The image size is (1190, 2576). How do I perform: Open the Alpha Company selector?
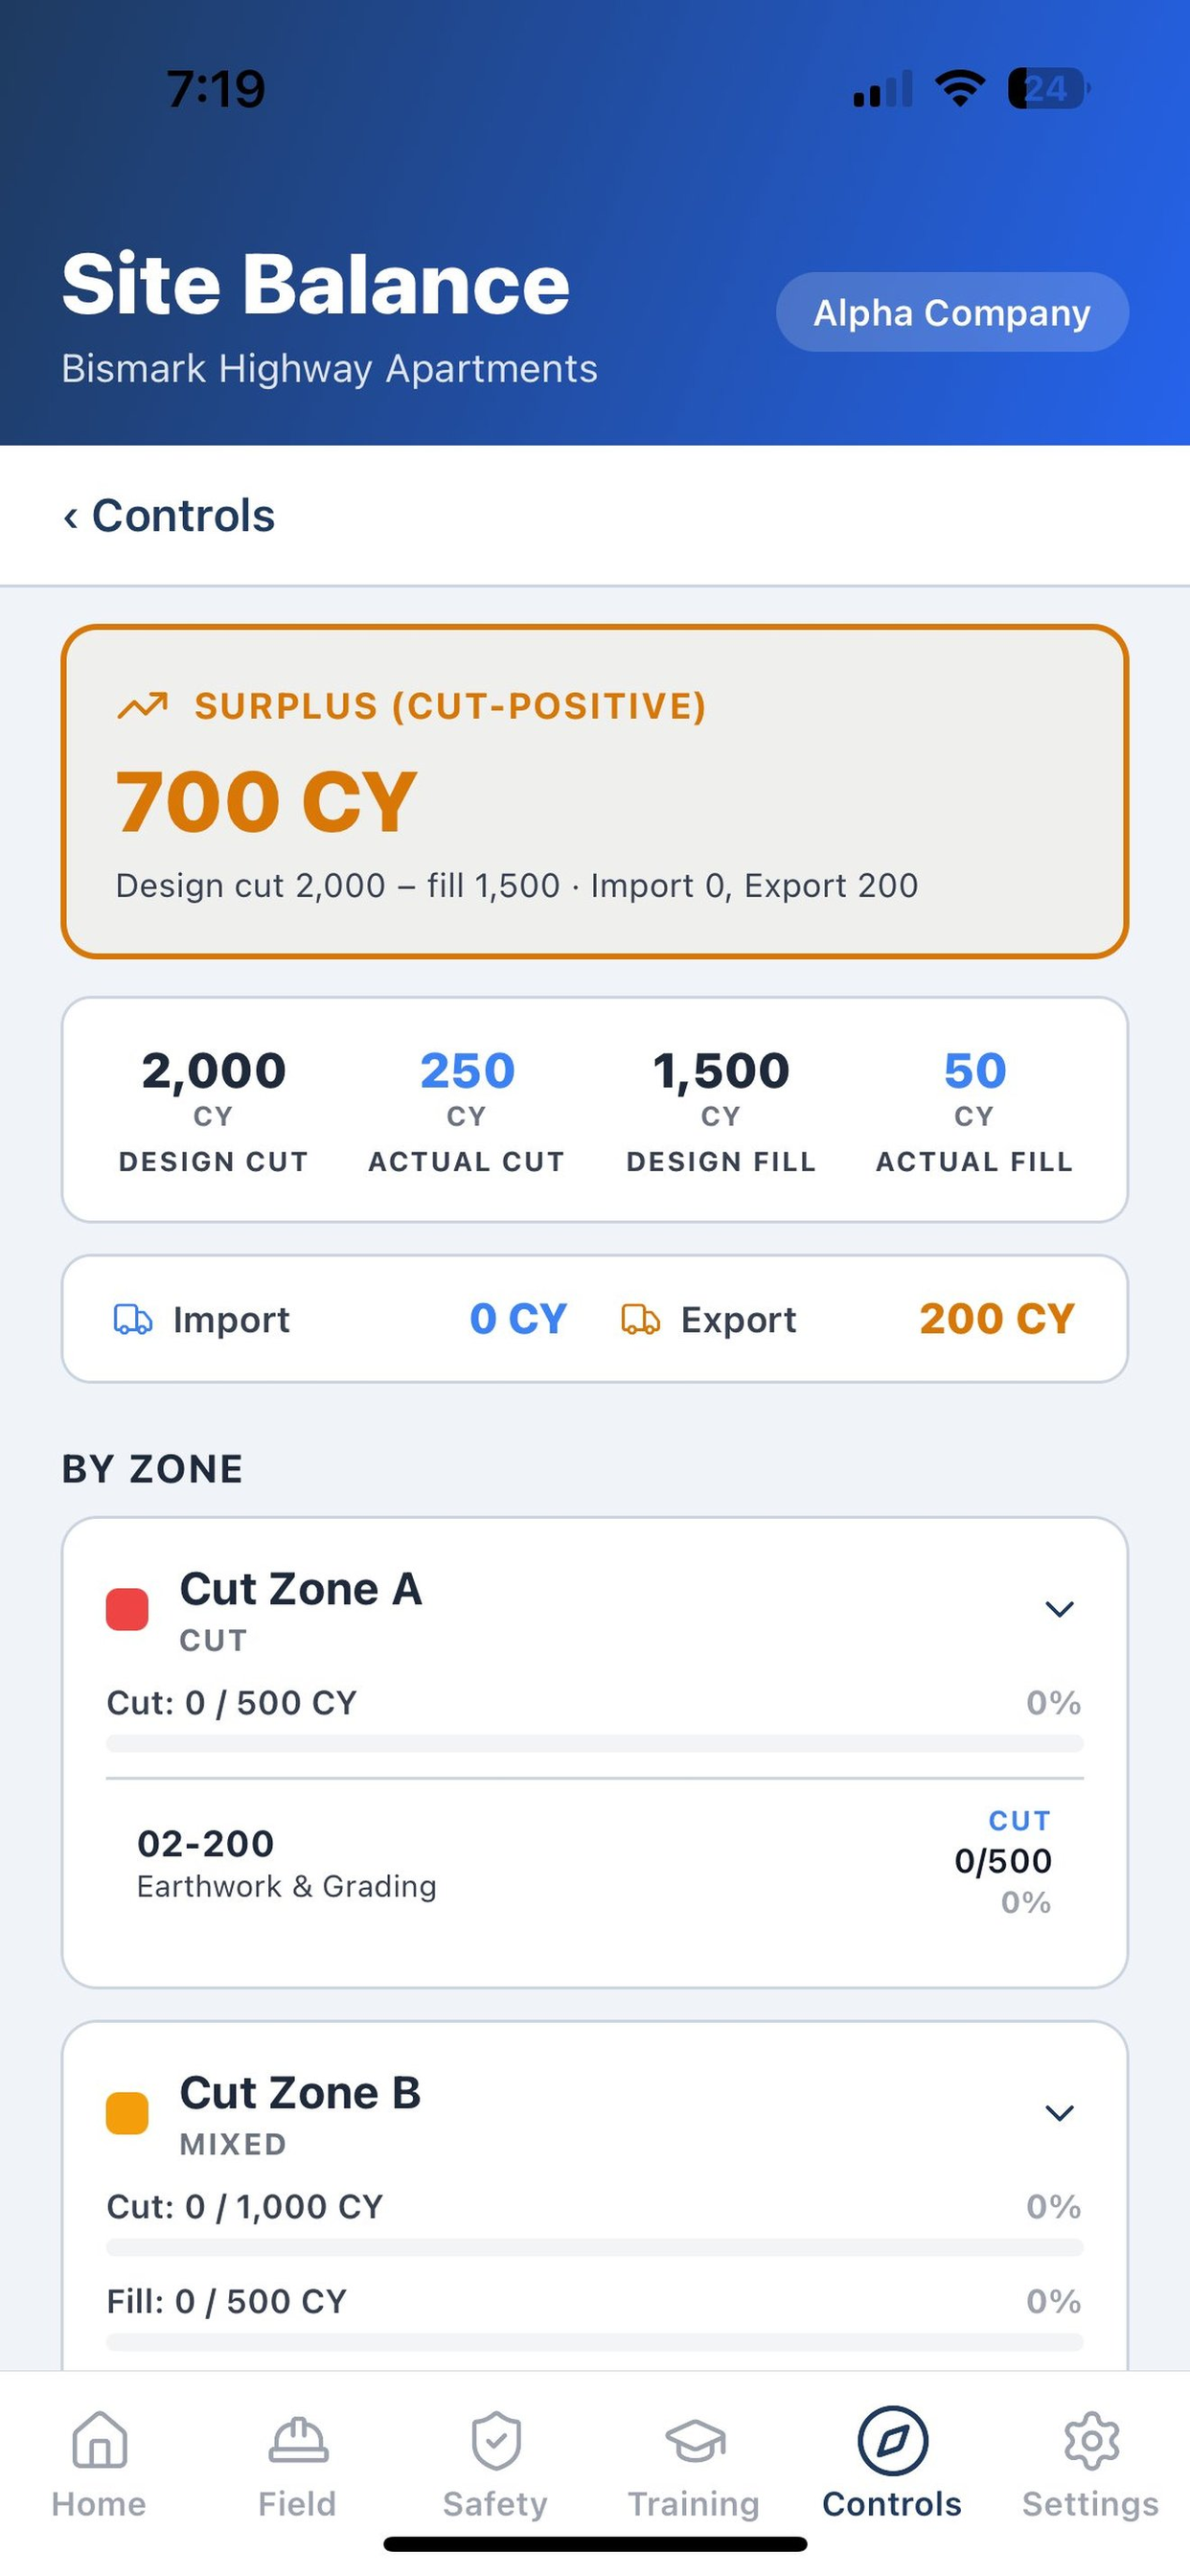(x=952, y=312)
